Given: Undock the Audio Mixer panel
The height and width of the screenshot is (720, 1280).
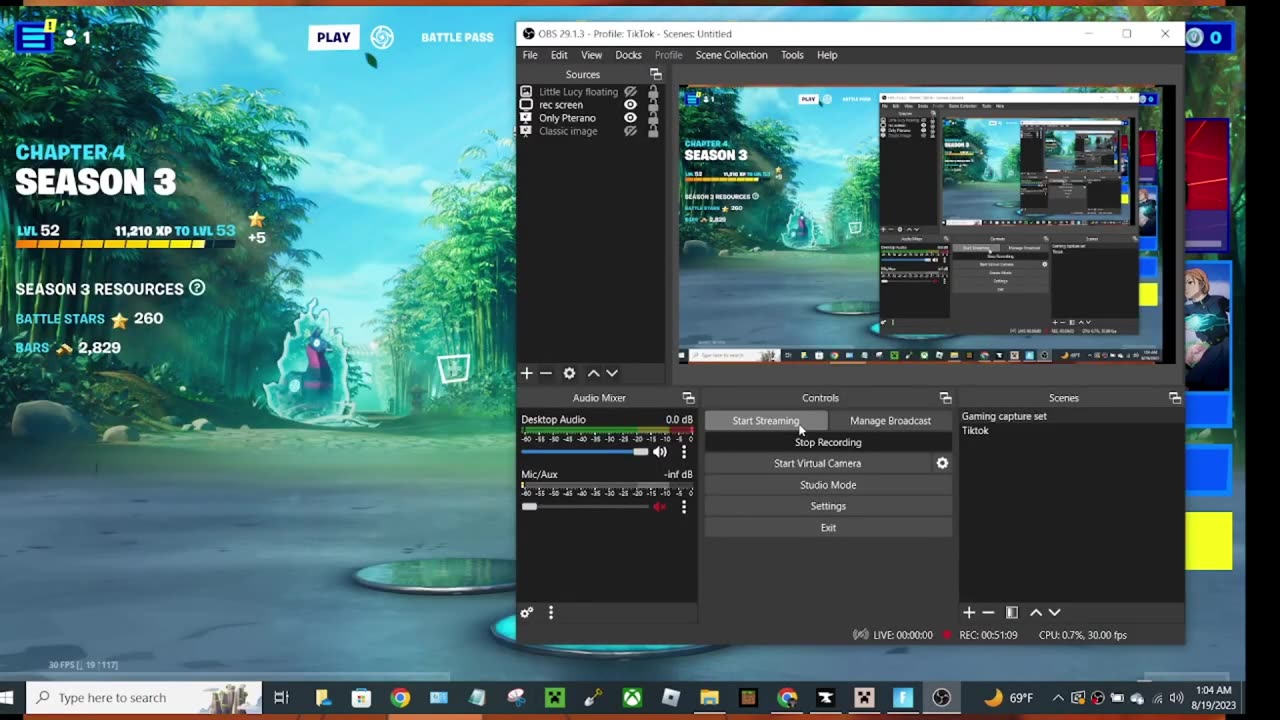Looking at the screenshot, I should (688, 398).
